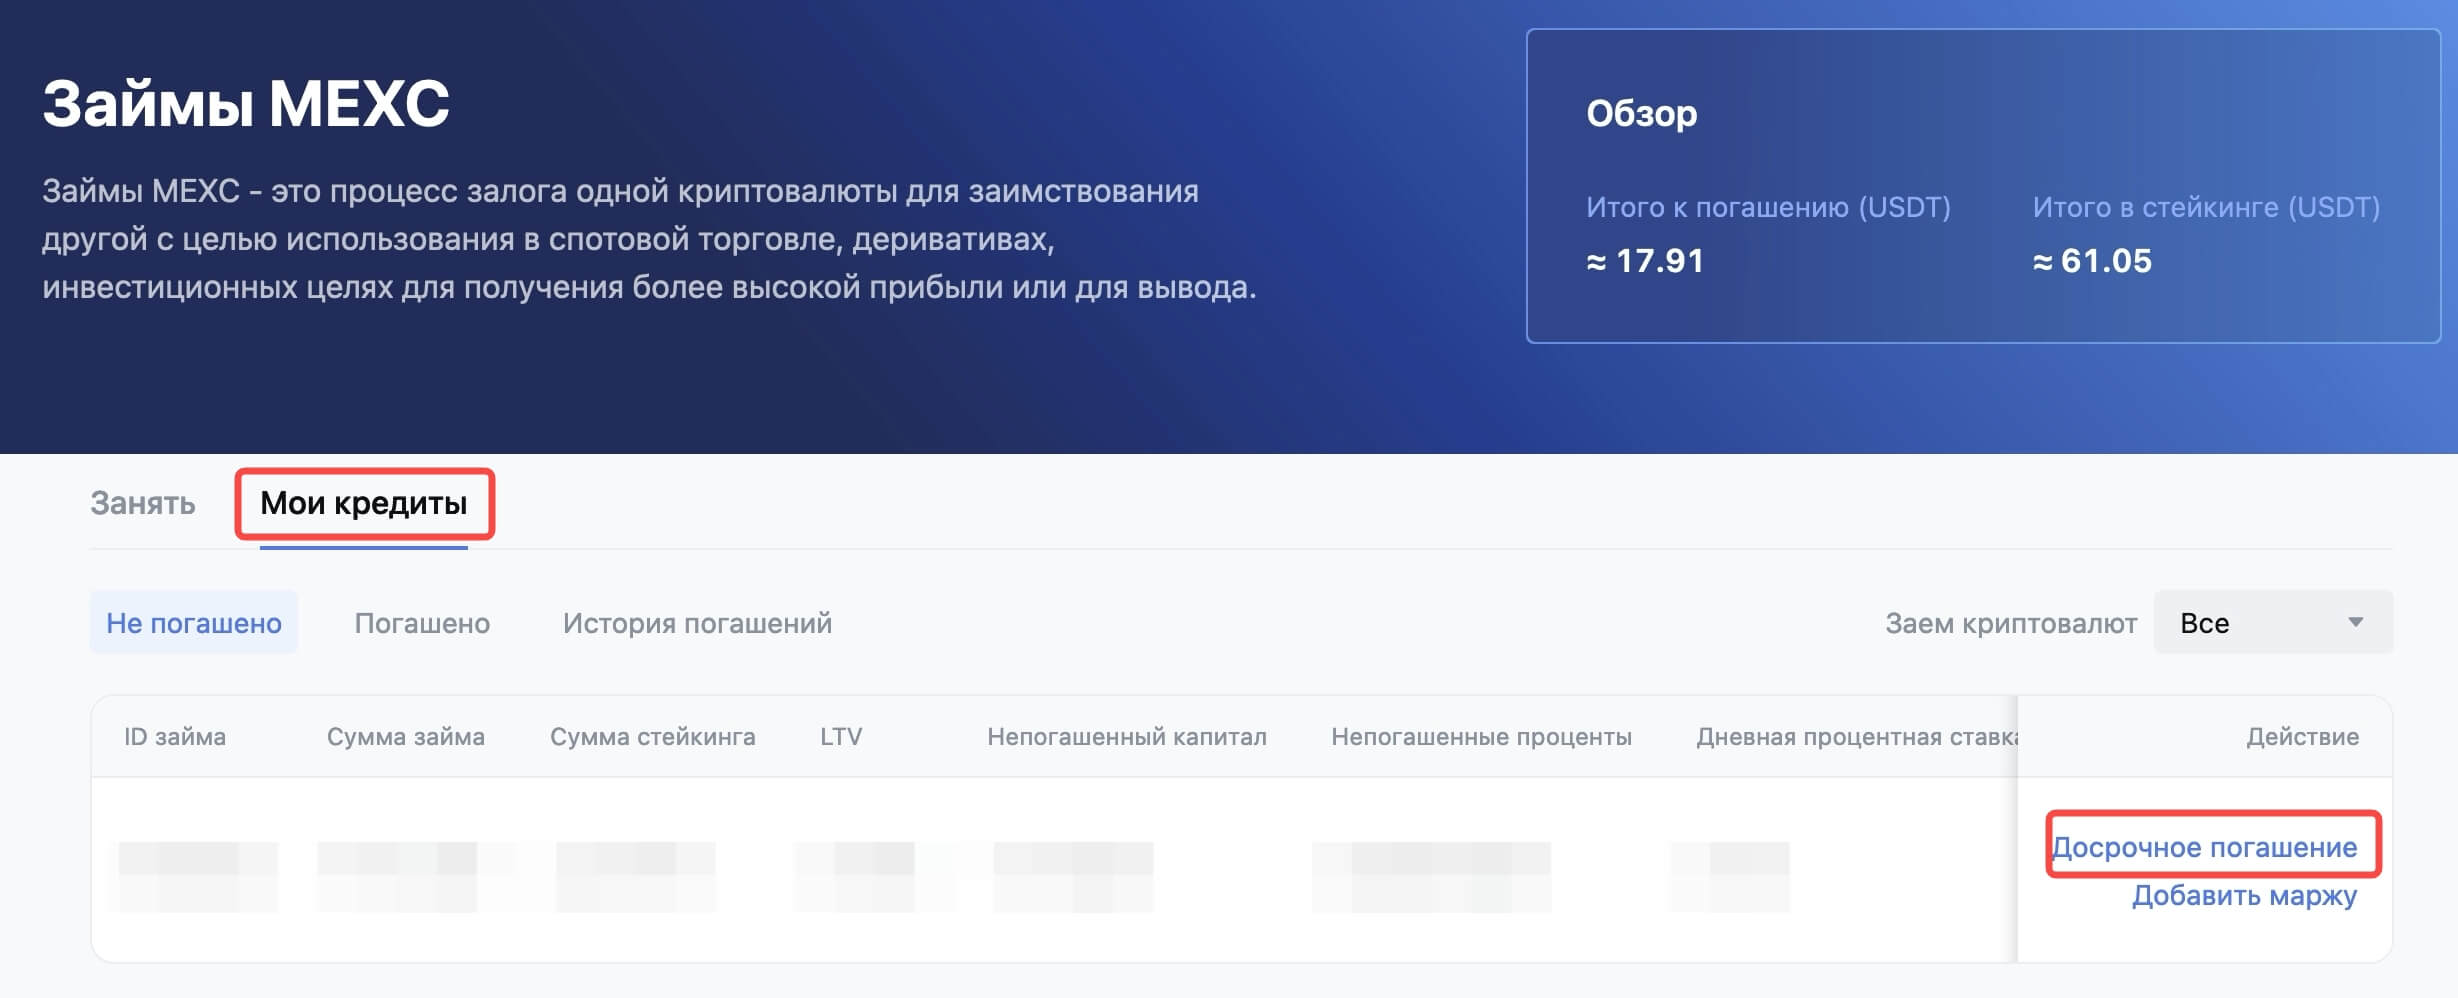The width and height of the screenshot is (2458, 998).
Task: Click the Займы MEXC page title
Action: click(x=246, y=103)
